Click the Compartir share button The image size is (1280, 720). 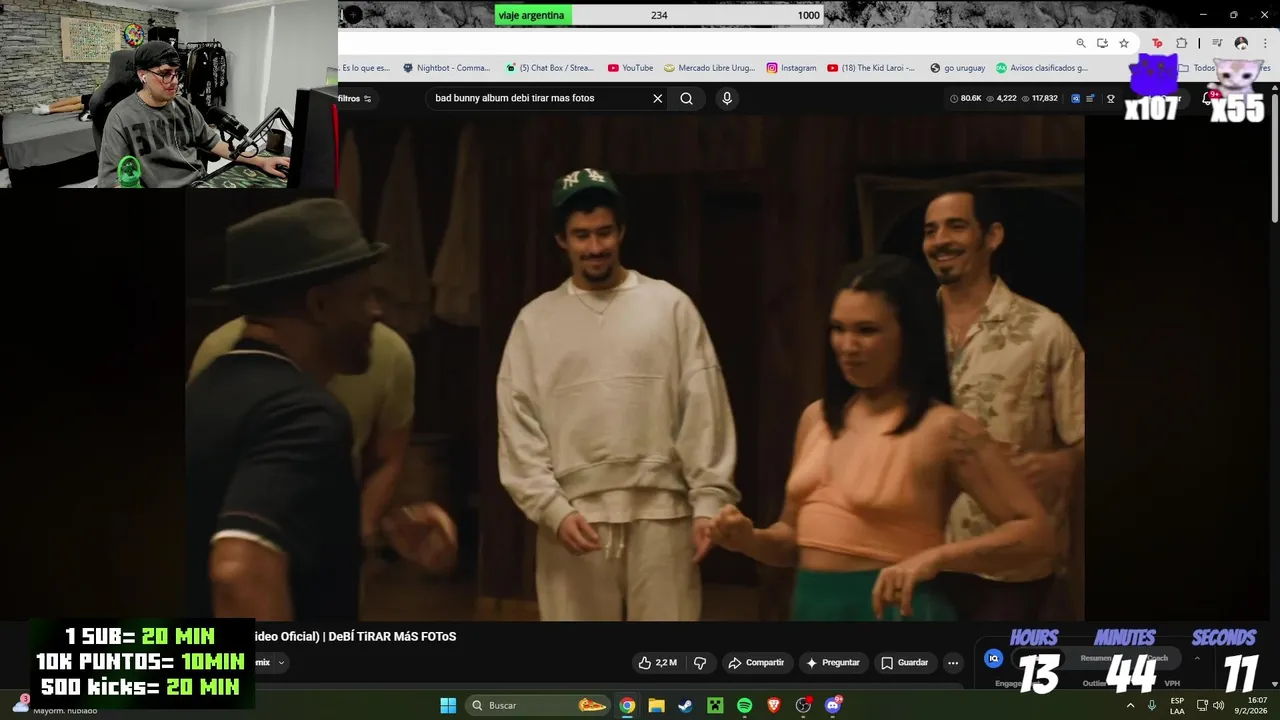pos(756,662)
